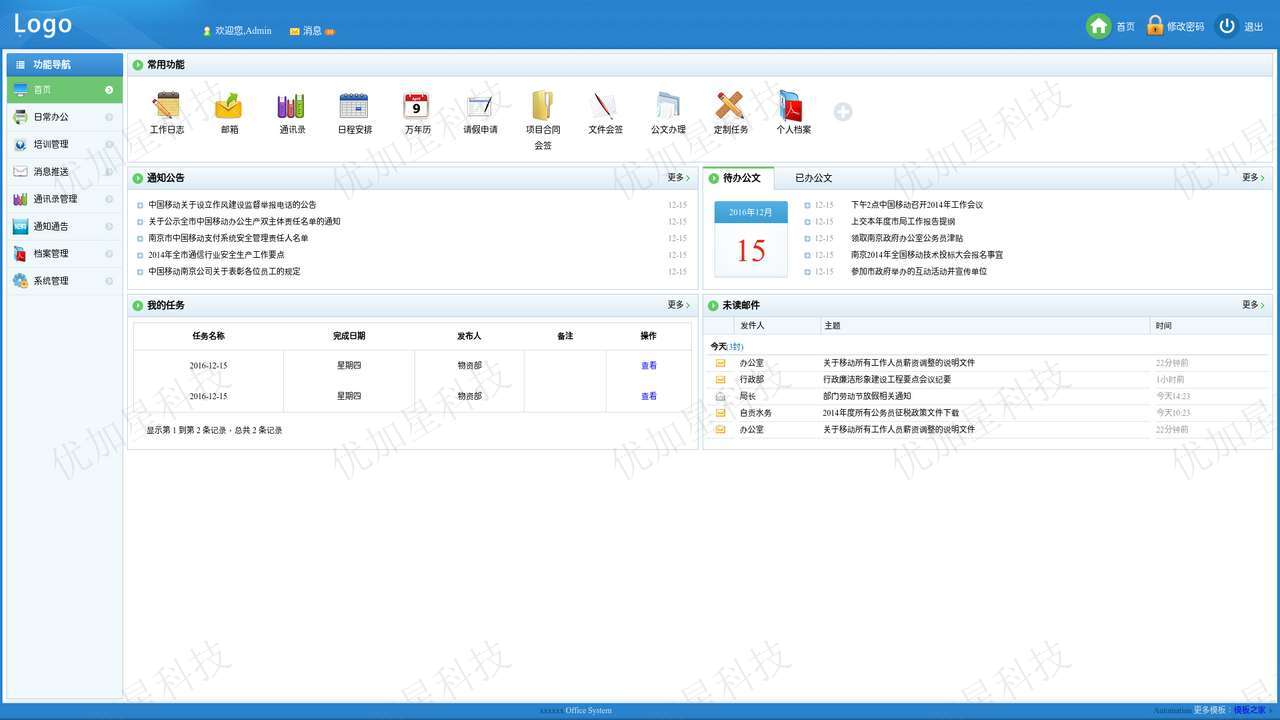
Task: Switch to the 待办公文 tab
Action: click(x=741, y=178)
